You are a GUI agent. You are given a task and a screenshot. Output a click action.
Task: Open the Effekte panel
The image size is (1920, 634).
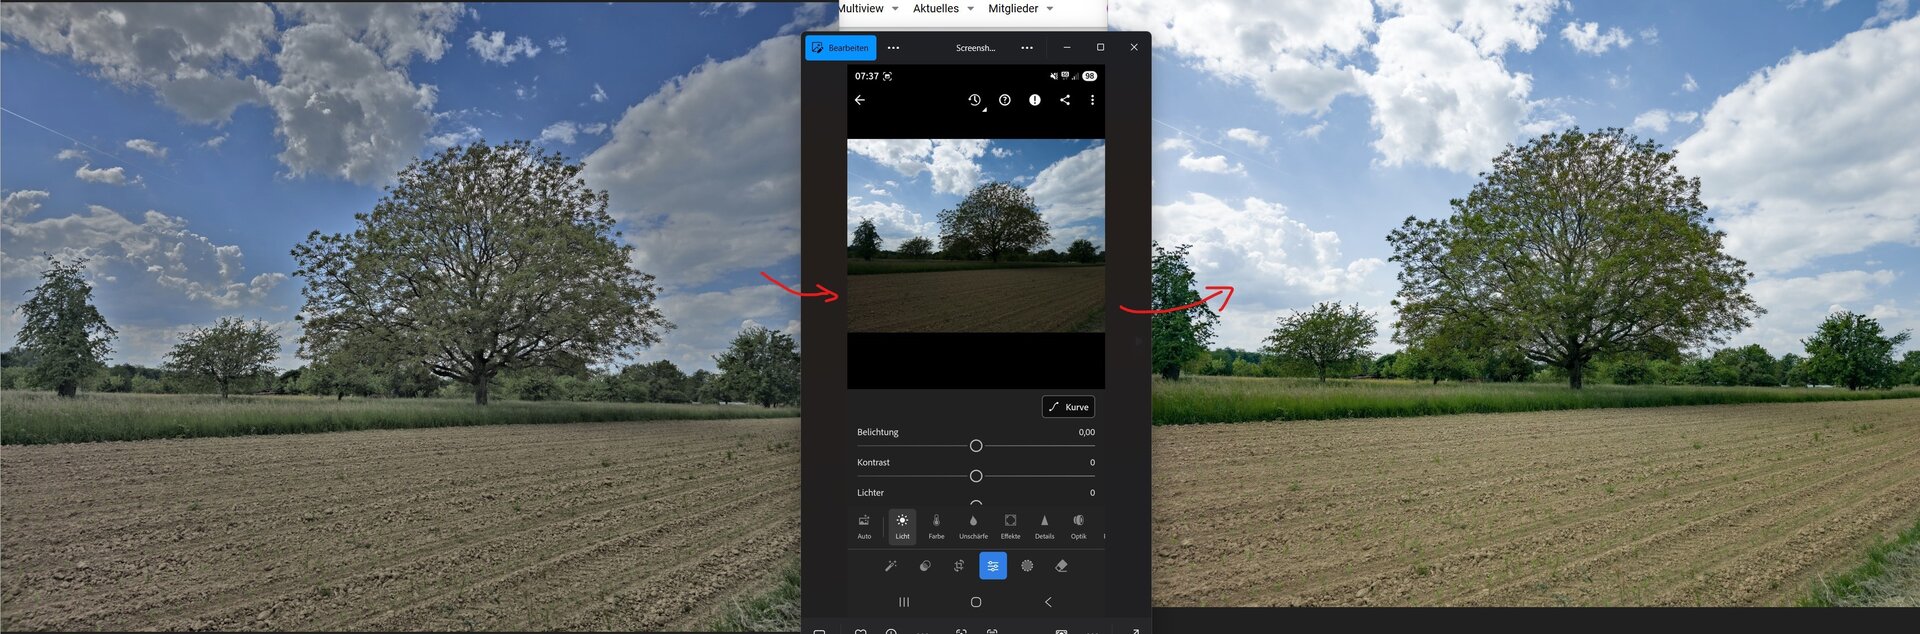[1010, 526]
